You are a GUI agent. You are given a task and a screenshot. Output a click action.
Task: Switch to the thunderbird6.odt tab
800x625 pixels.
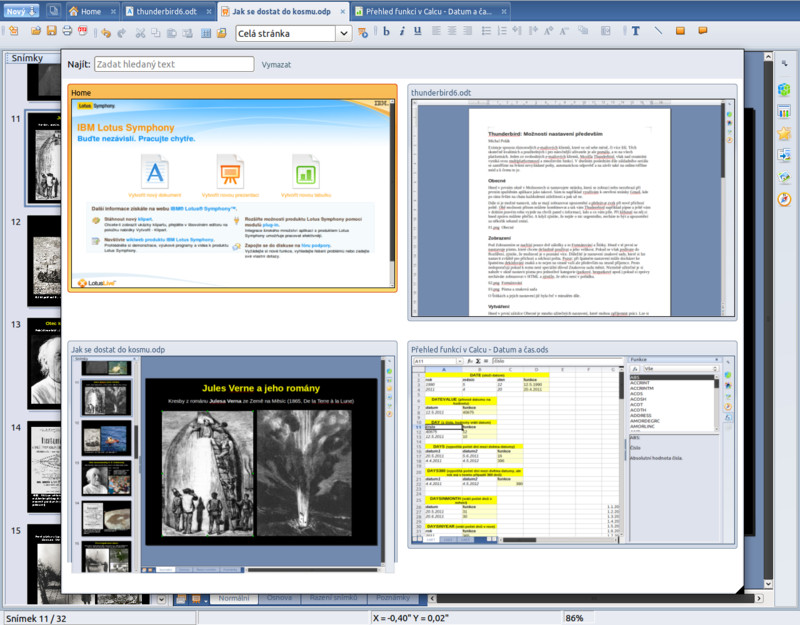click(166, 11)
